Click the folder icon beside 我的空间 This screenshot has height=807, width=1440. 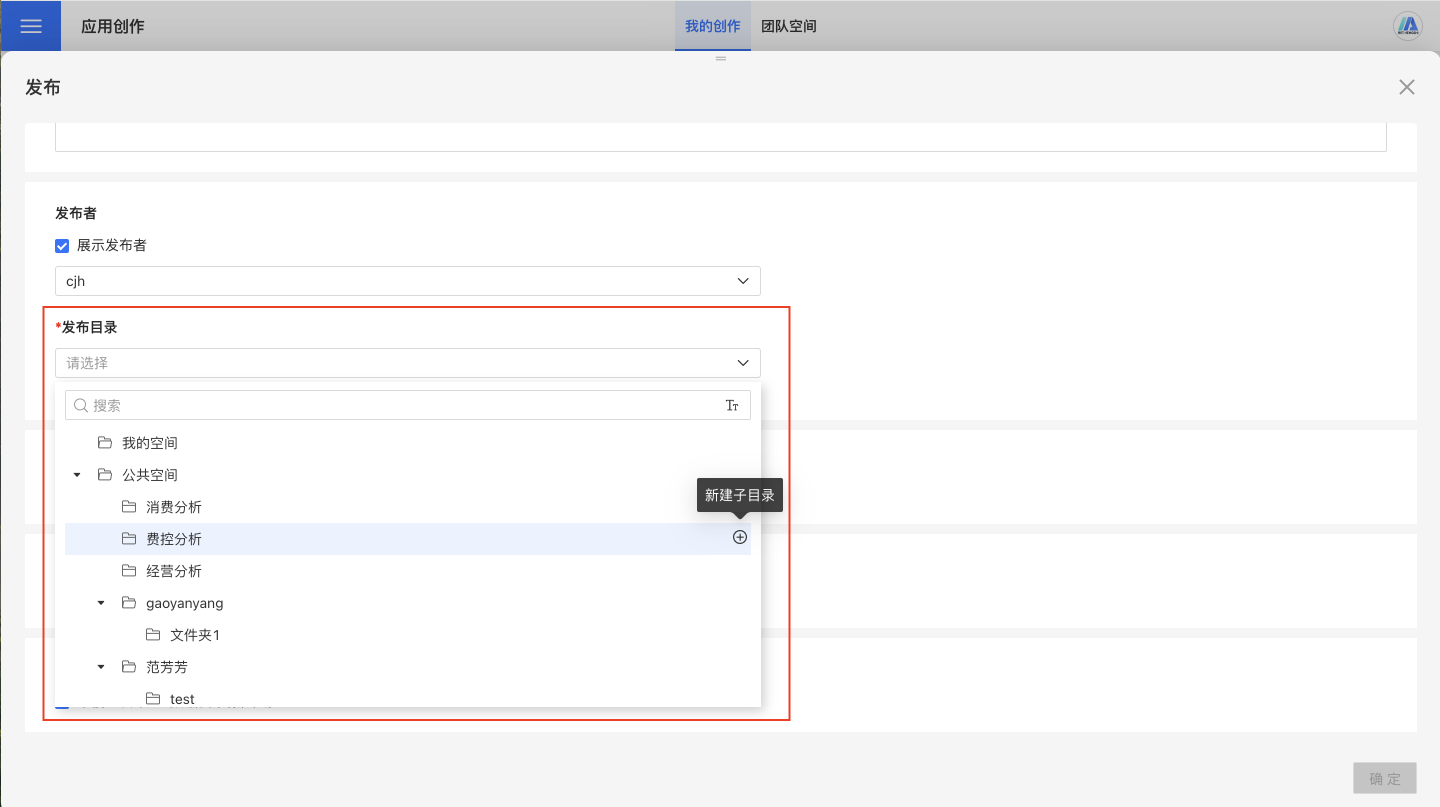point(105,443)
